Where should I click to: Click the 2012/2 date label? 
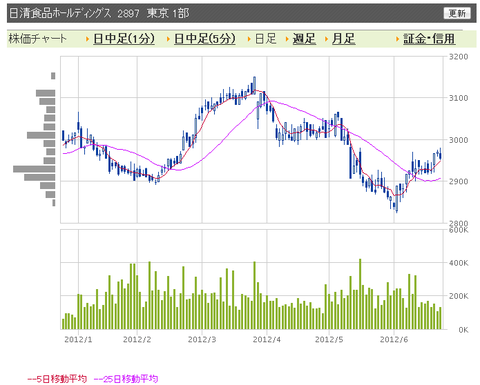pos(137,340)
